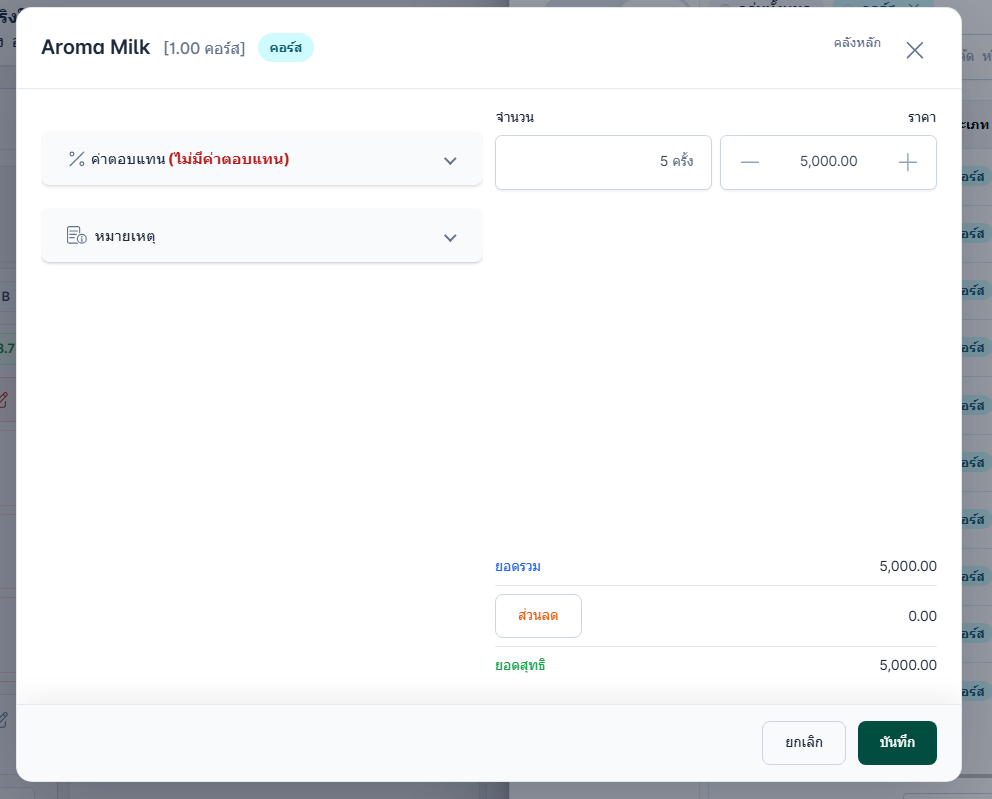Decrease price with the minus icon

(750, 163)
